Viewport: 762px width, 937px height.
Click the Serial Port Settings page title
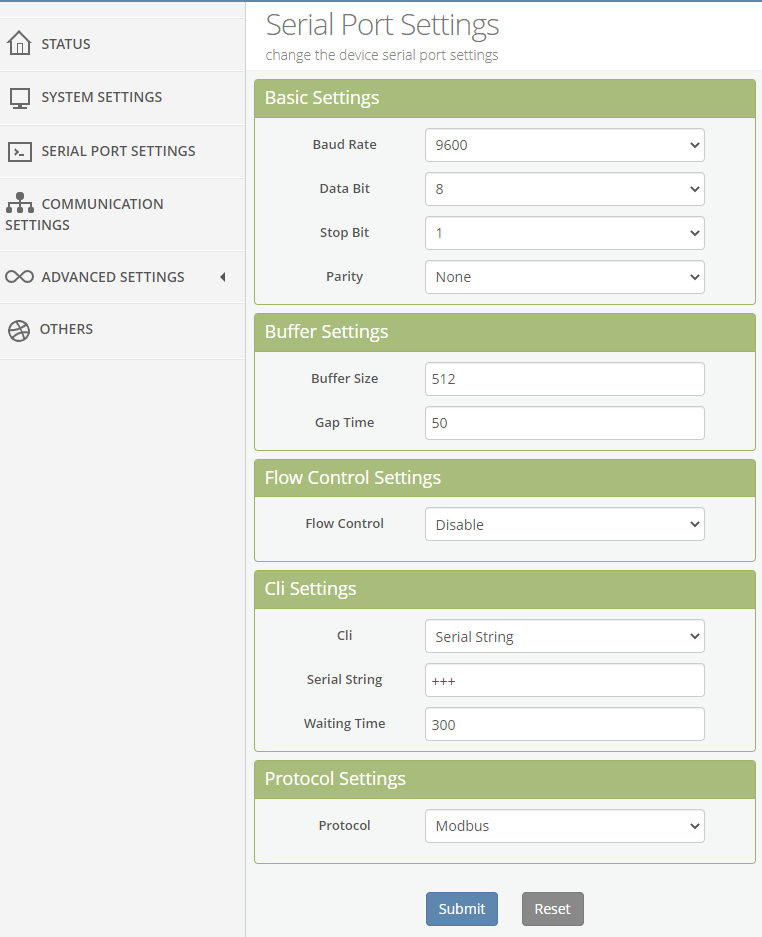point(382,26)
